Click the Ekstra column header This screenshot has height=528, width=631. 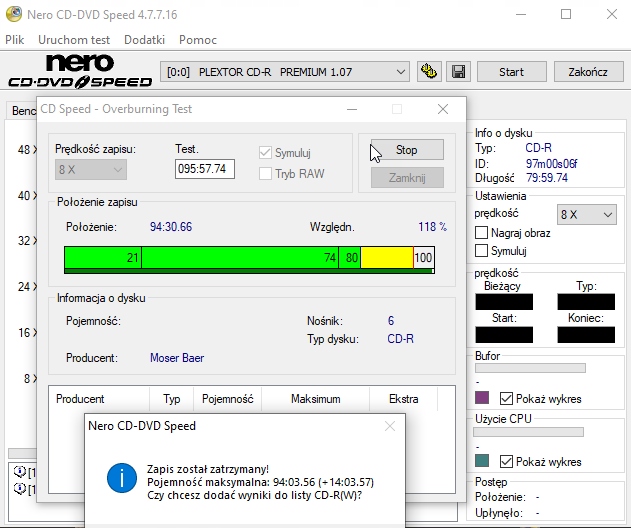[403, 399]
